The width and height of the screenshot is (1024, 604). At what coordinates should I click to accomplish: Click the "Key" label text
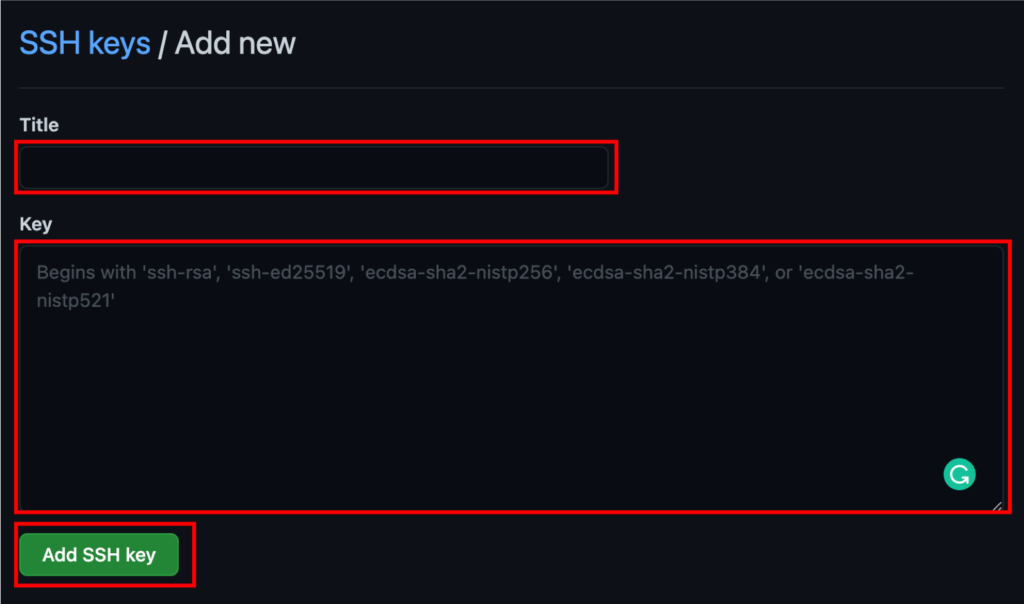35,223
